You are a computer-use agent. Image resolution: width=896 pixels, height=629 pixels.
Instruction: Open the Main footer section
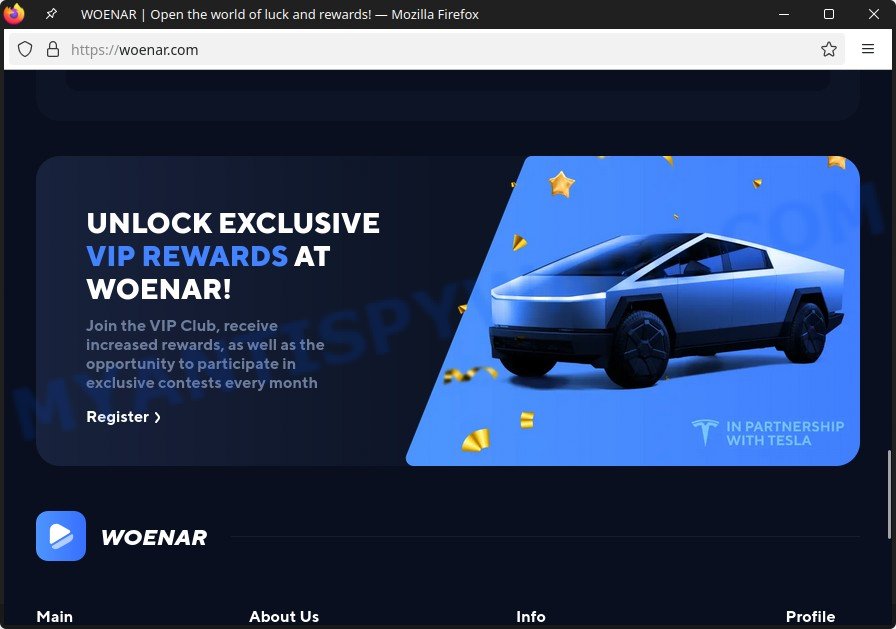point(55,616)
